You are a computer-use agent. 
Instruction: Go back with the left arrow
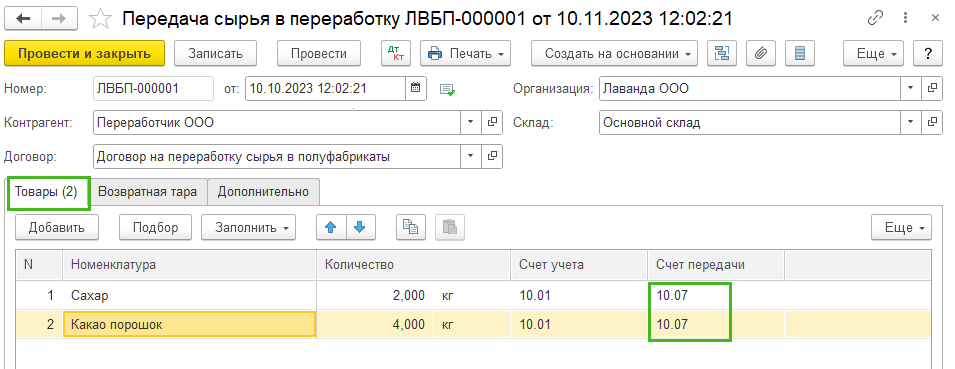23,19
